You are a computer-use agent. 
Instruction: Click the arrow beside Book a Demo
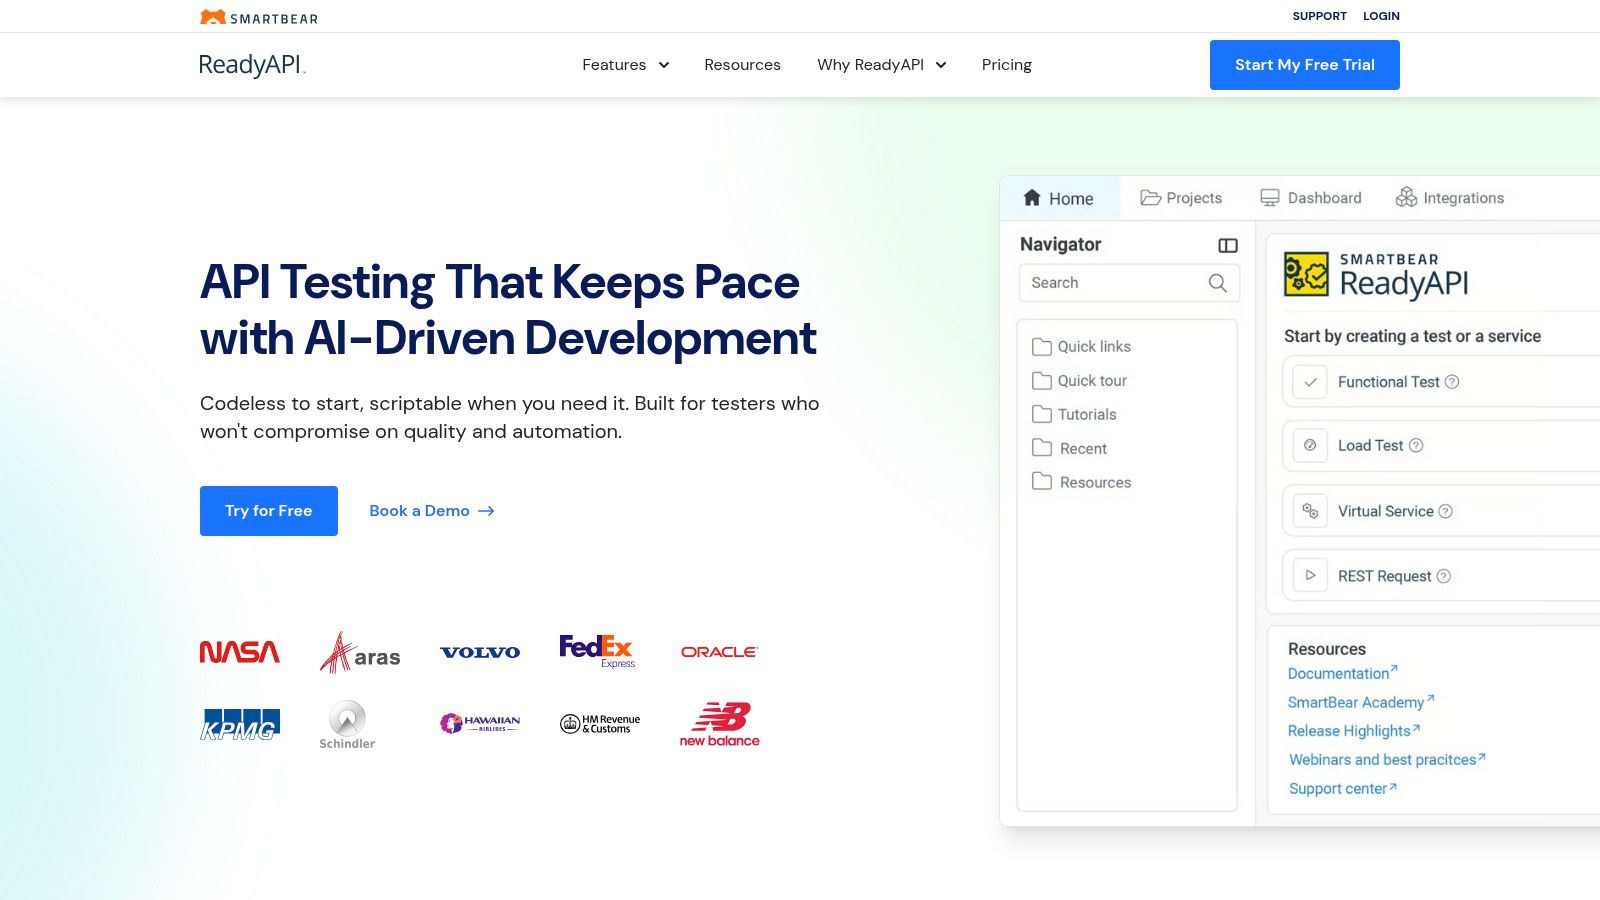[x=486, y=511]
